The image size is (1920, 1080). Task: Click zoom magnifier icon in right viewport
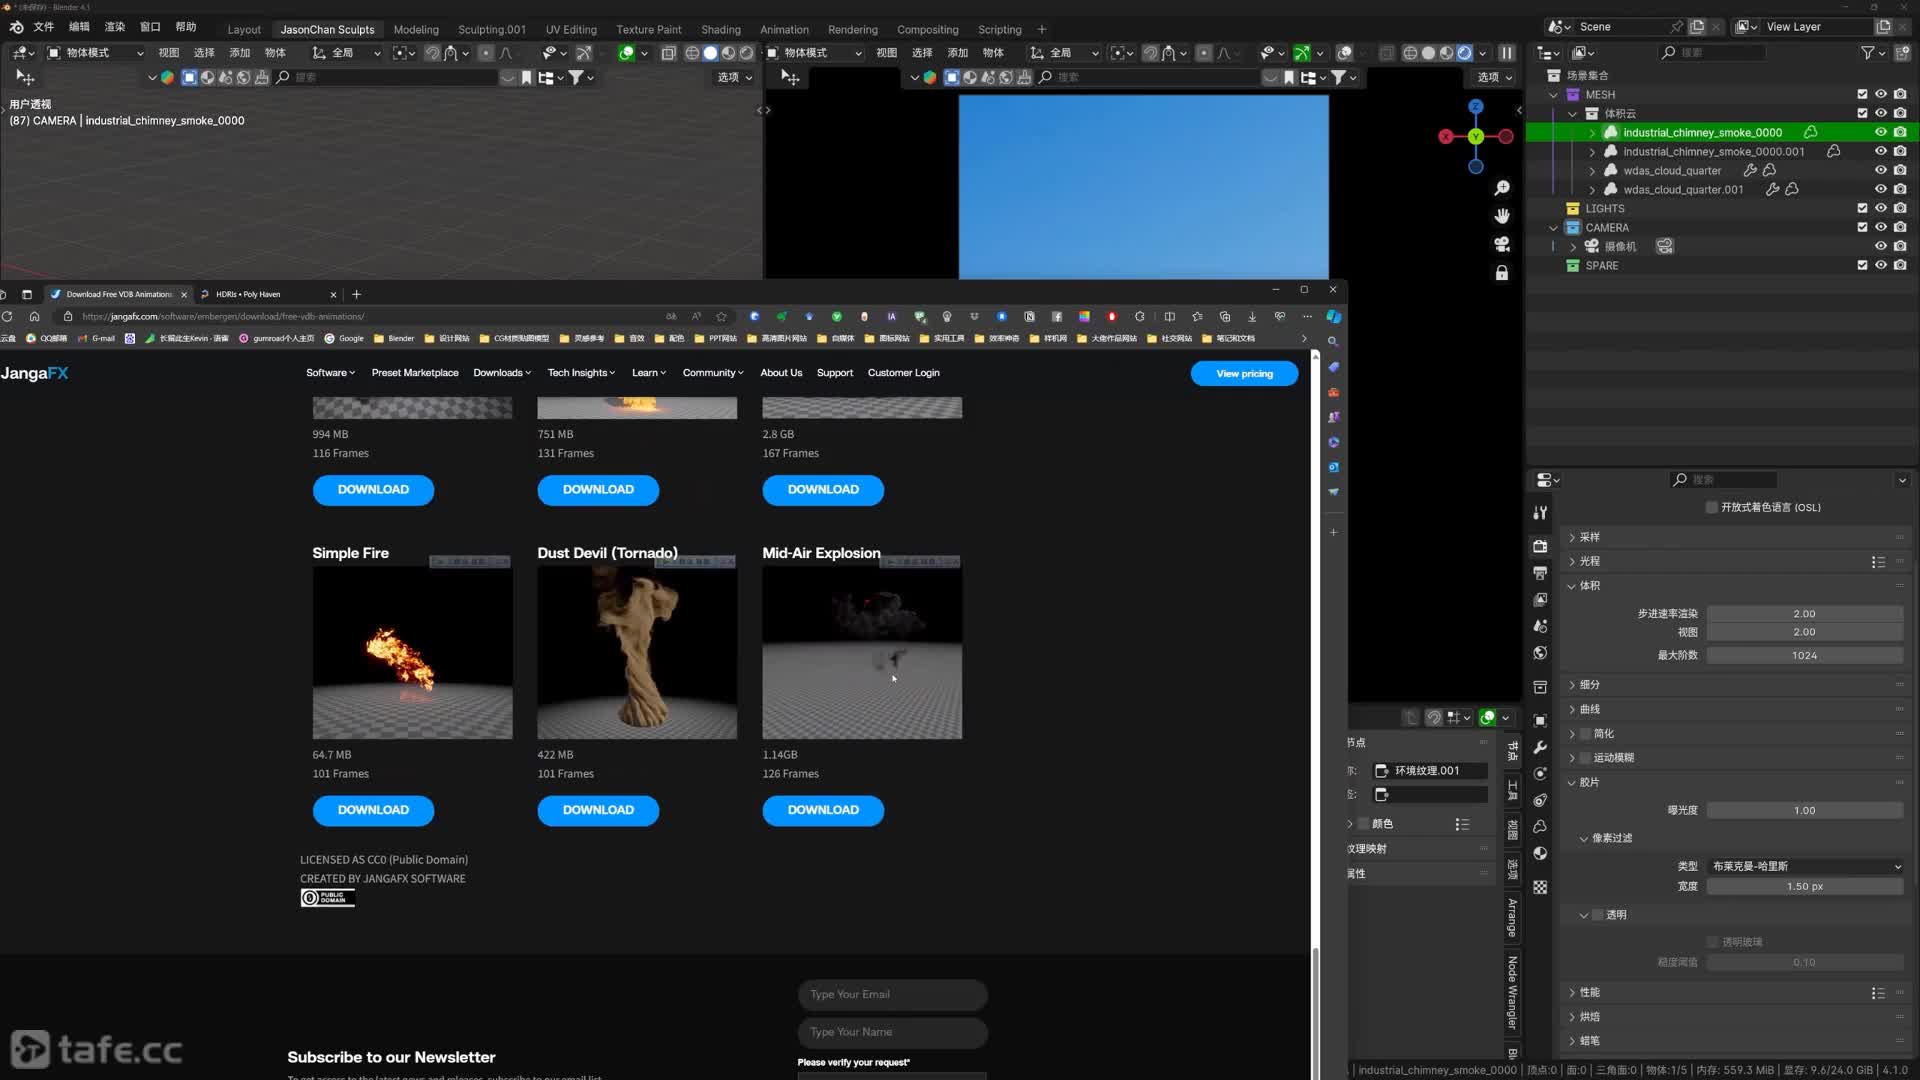pyautogui.click(x=1502, y=188)
